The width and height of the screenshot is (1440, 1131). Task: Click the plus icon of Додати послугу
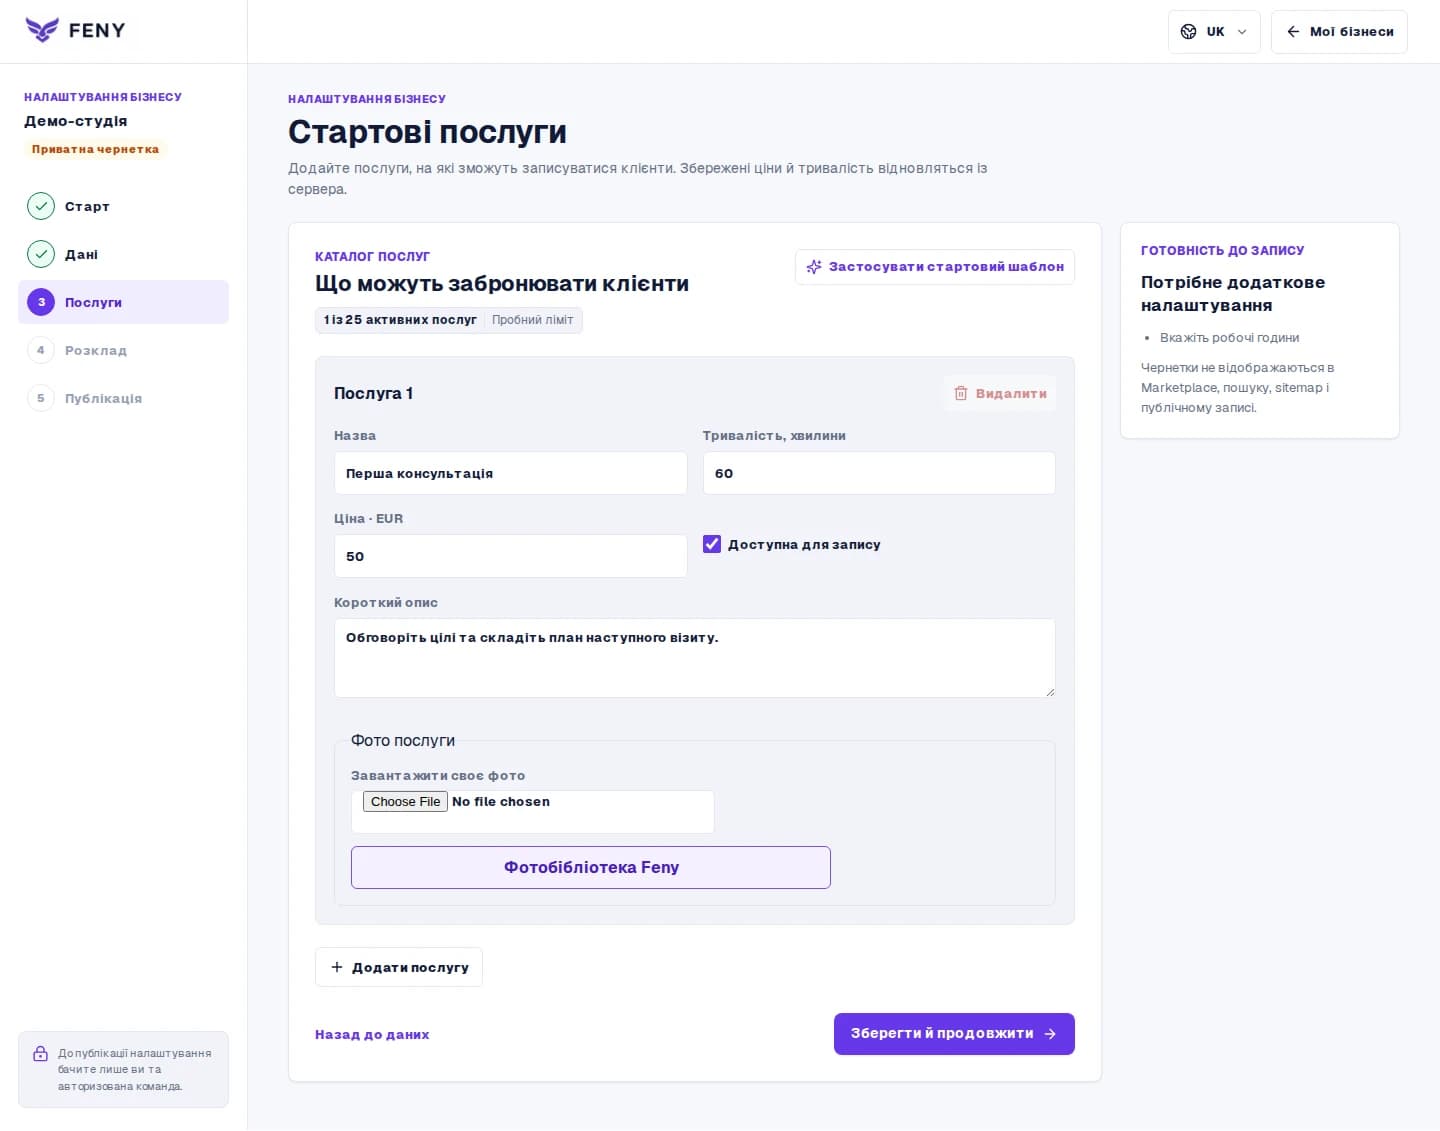(x=337, y=967)
